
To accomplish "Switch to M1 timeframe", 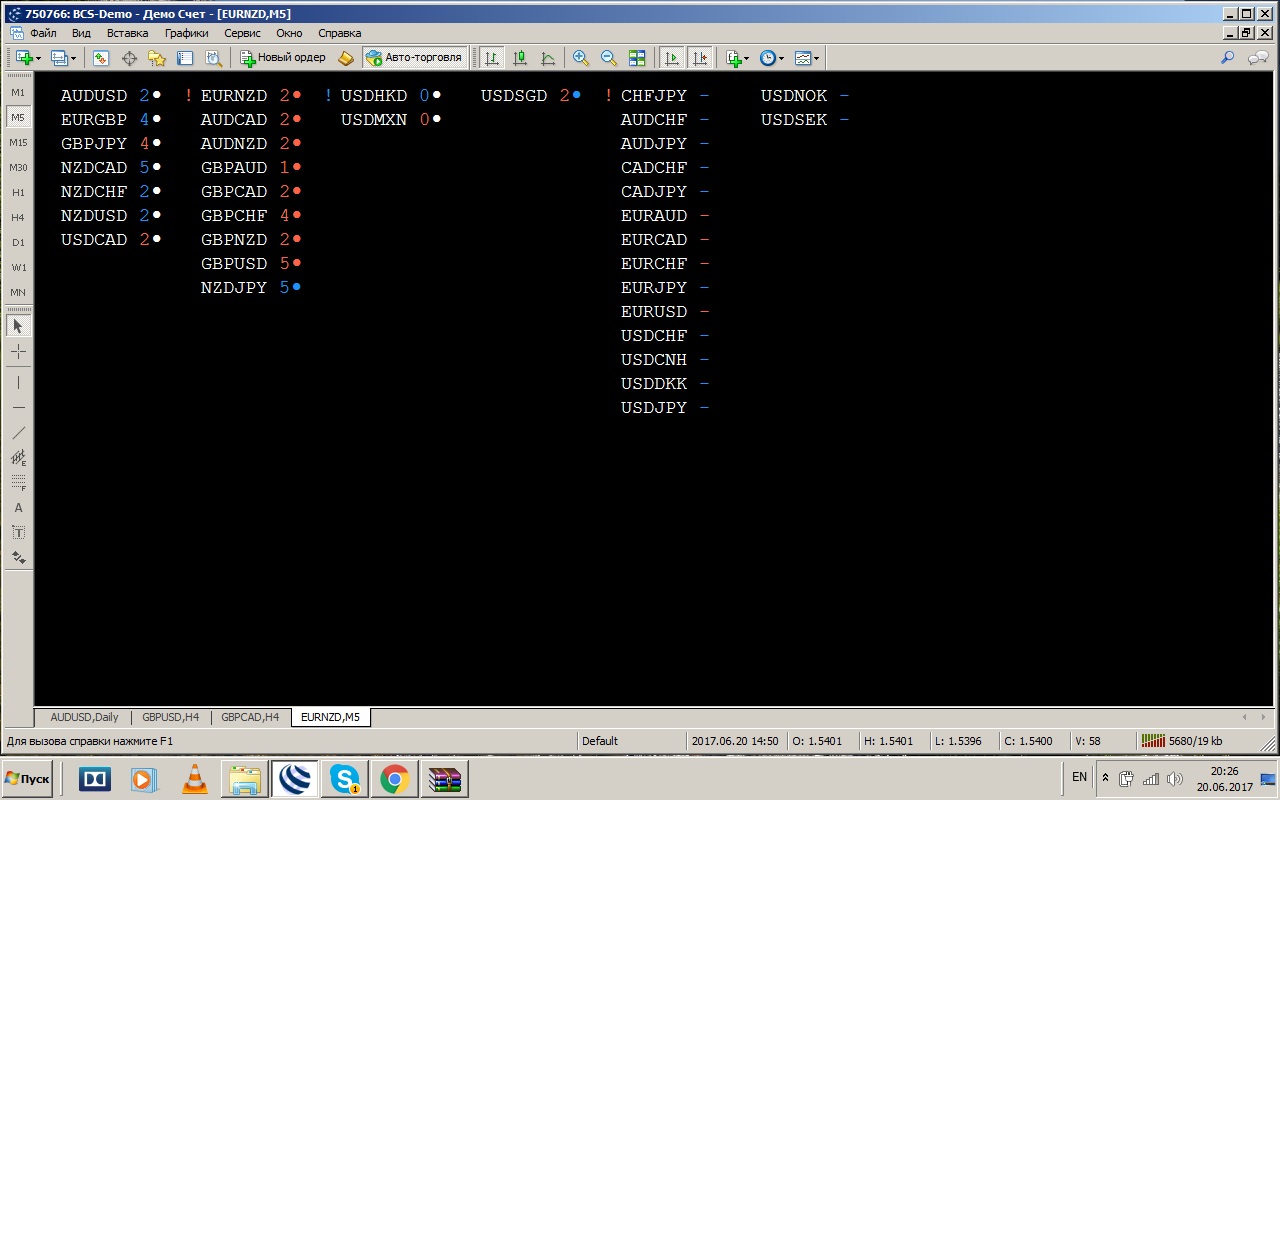I will tap(18, 93).
